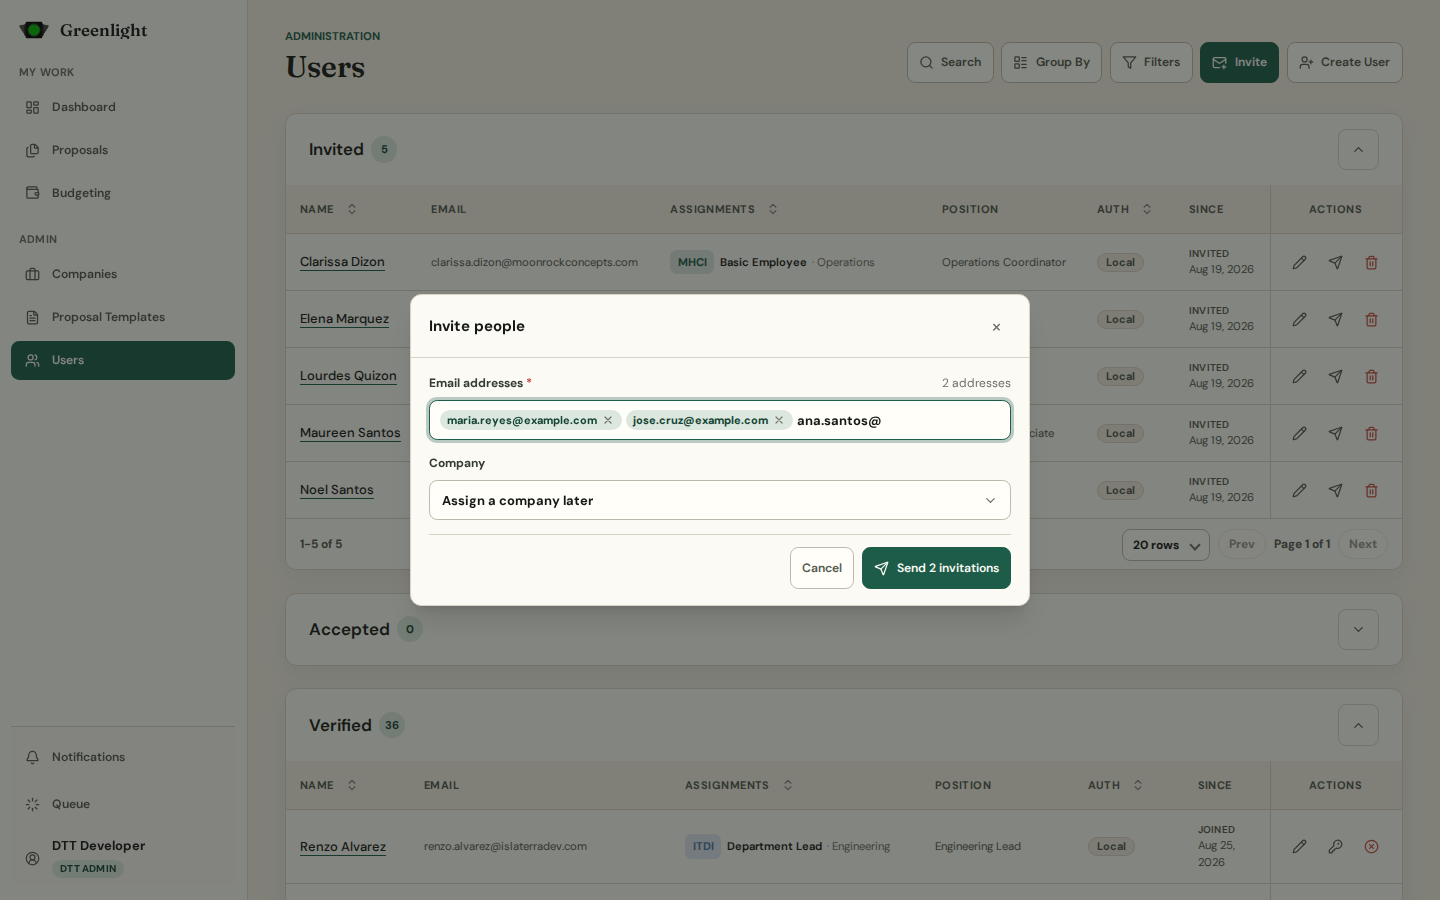
Task: Cancel the invite dialog
Action: coord(822,568)
